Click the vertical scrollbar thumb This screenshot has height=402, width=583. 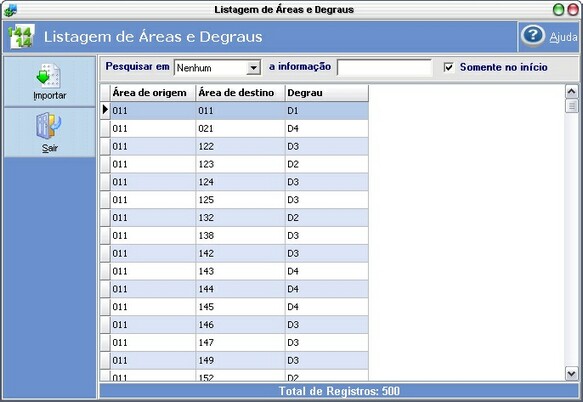571,106
